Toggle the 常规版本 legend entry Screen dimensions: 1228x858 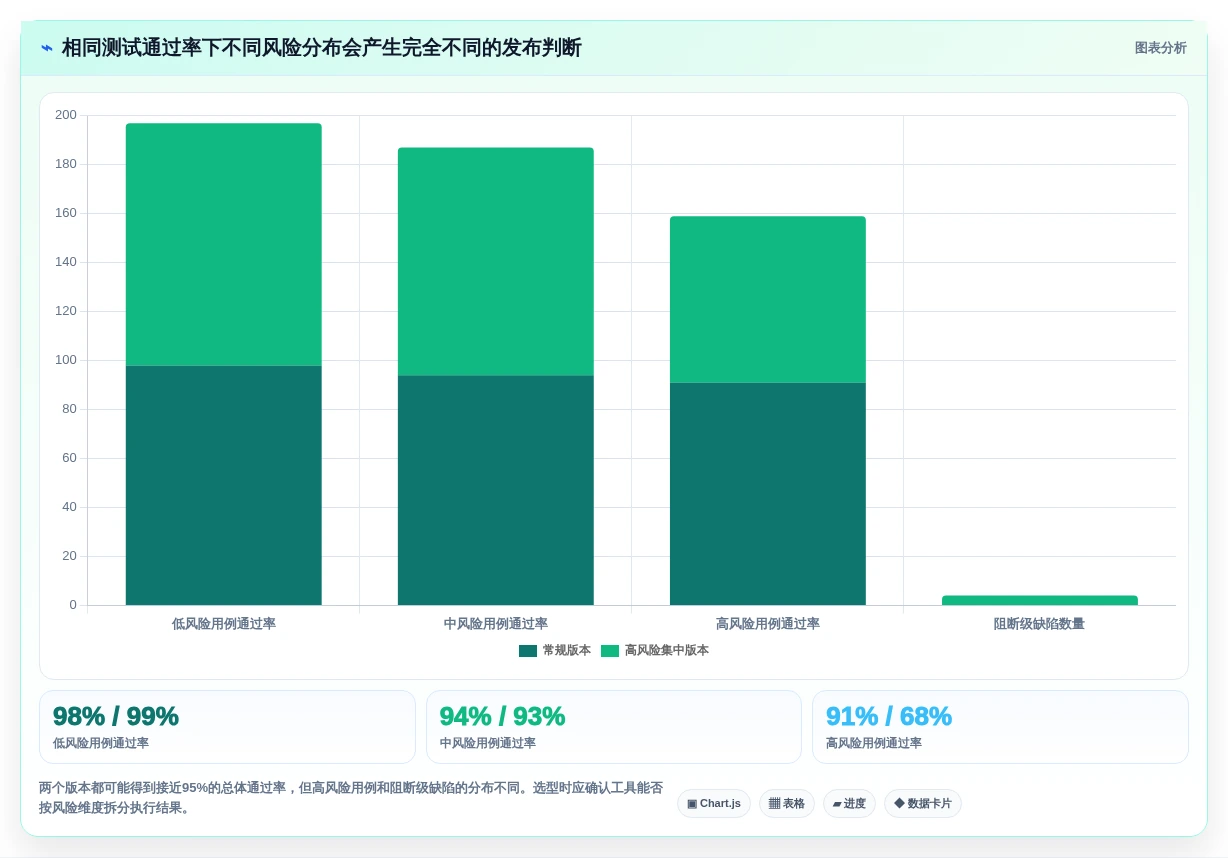point(555,650)
